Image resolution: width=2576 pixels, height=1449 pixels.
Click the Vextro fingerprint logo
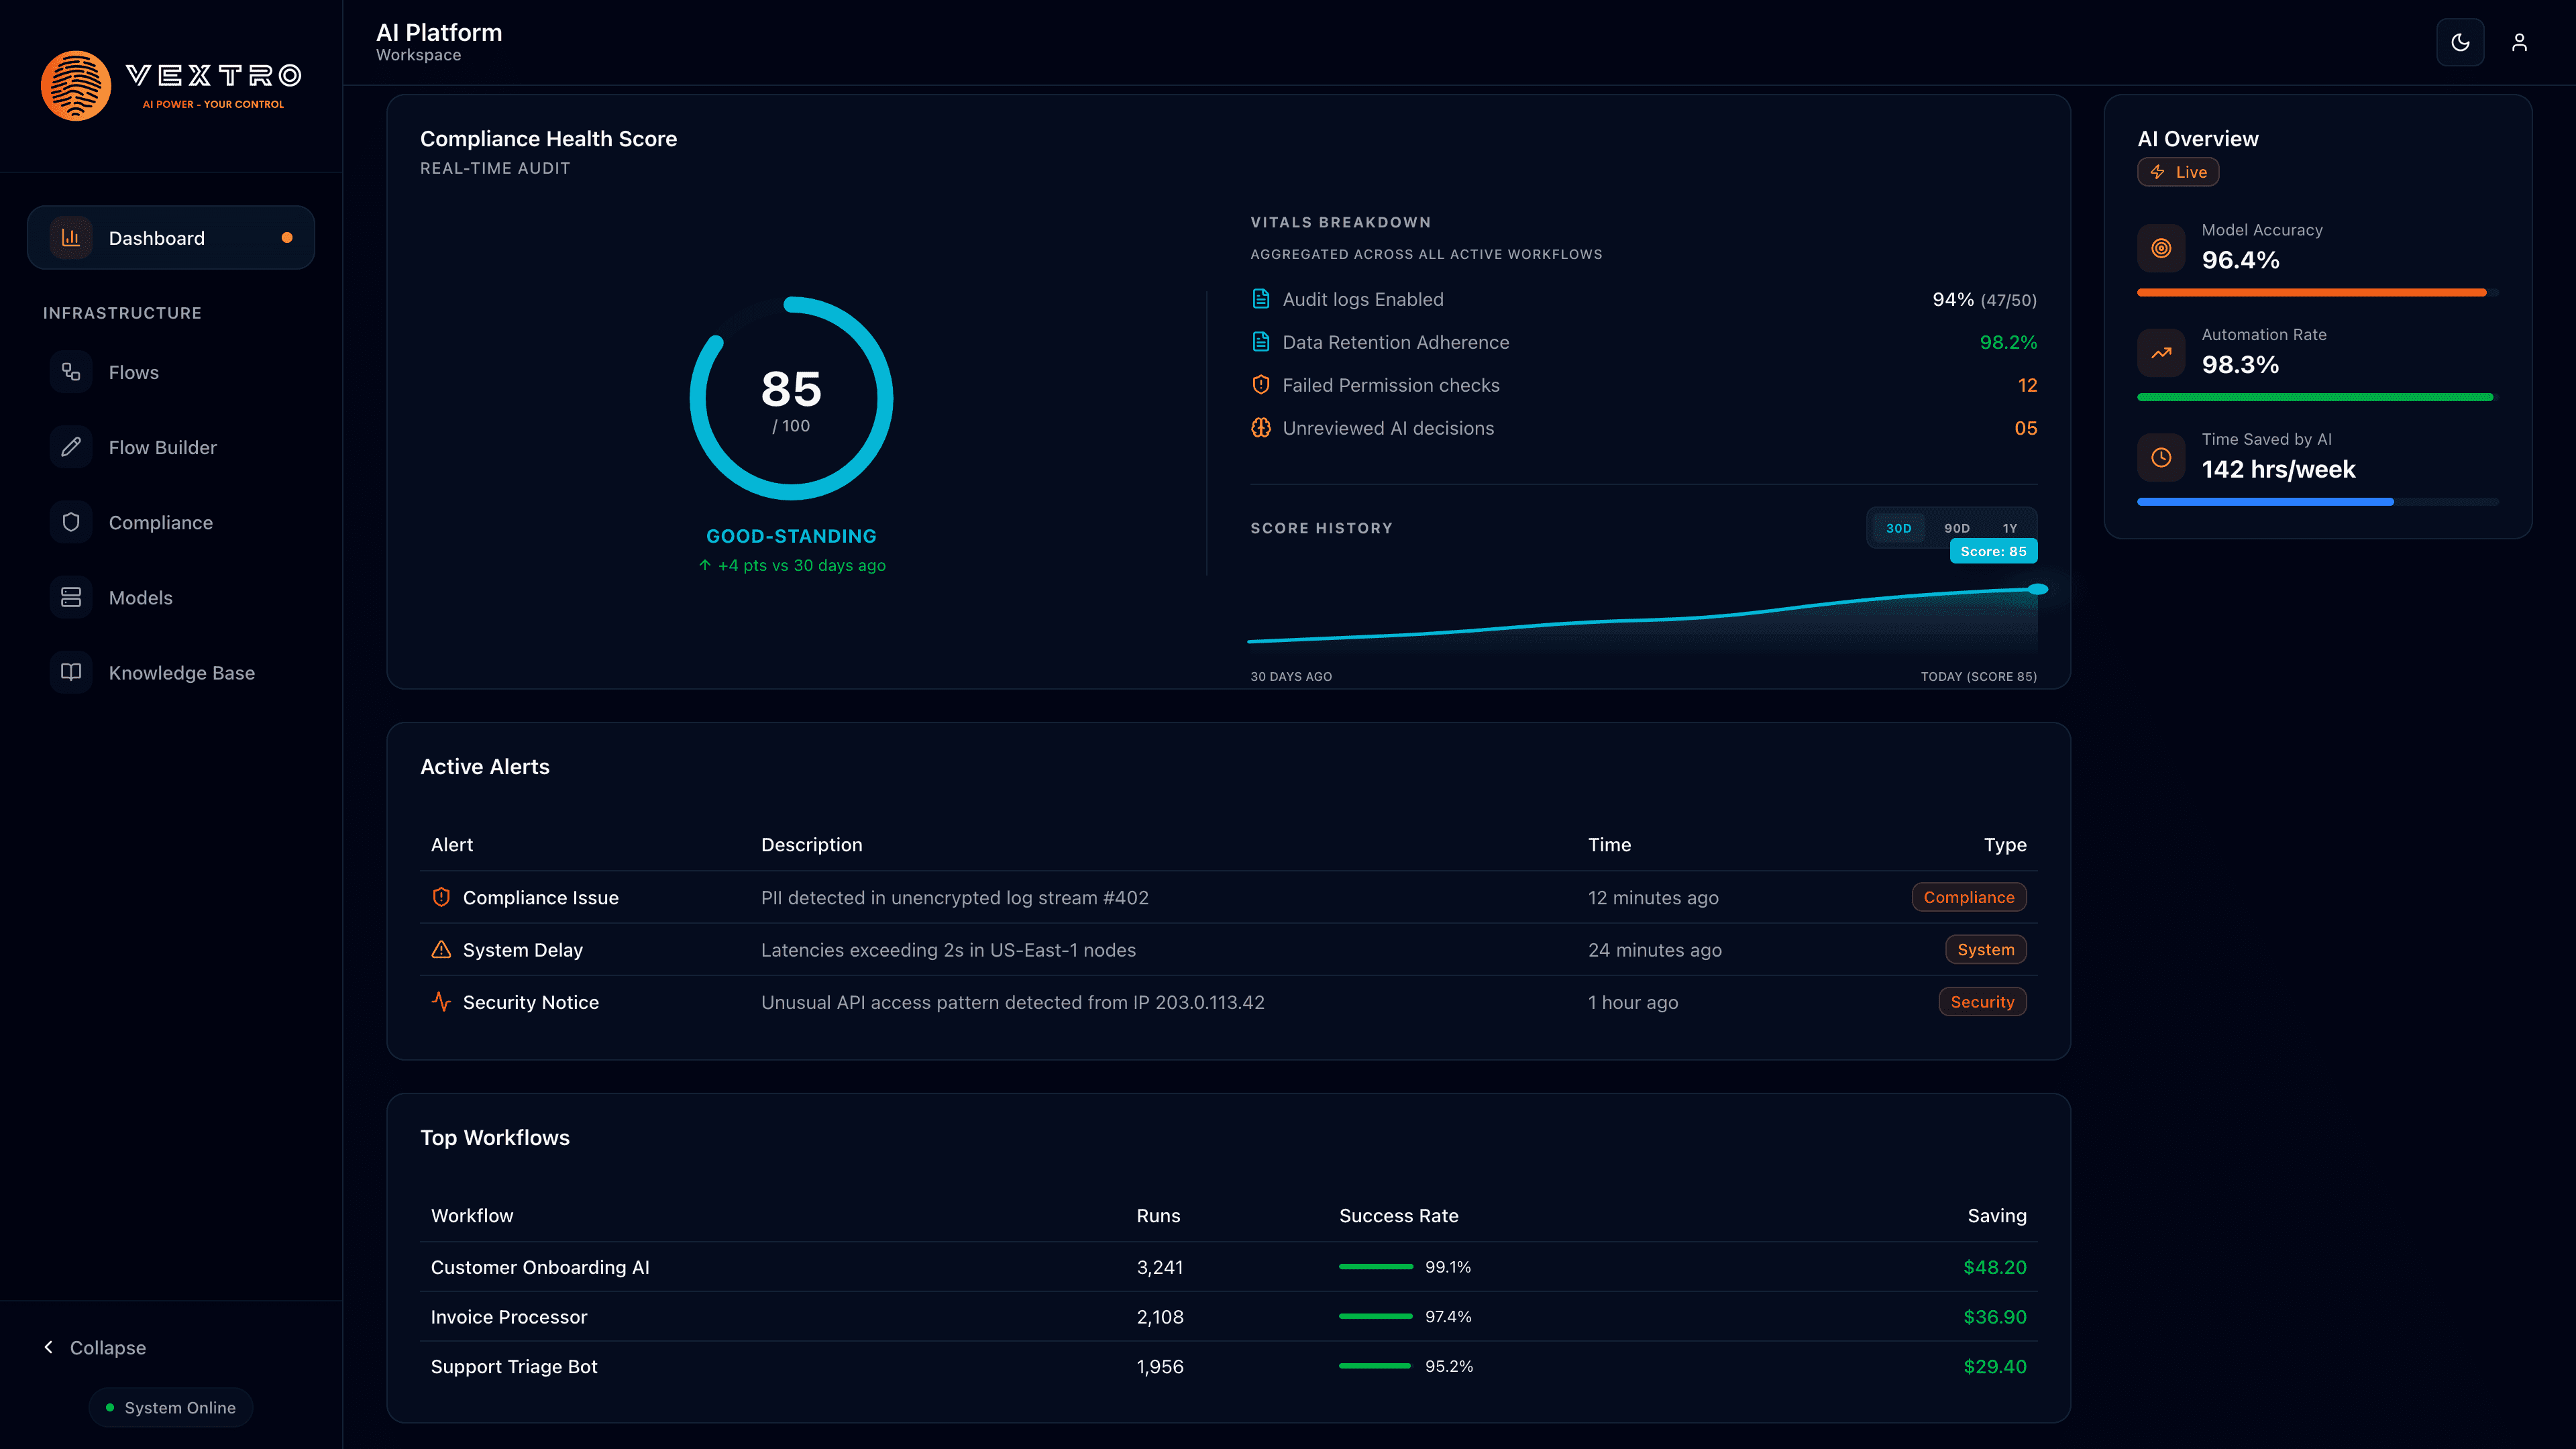click(x=76, y=86)
